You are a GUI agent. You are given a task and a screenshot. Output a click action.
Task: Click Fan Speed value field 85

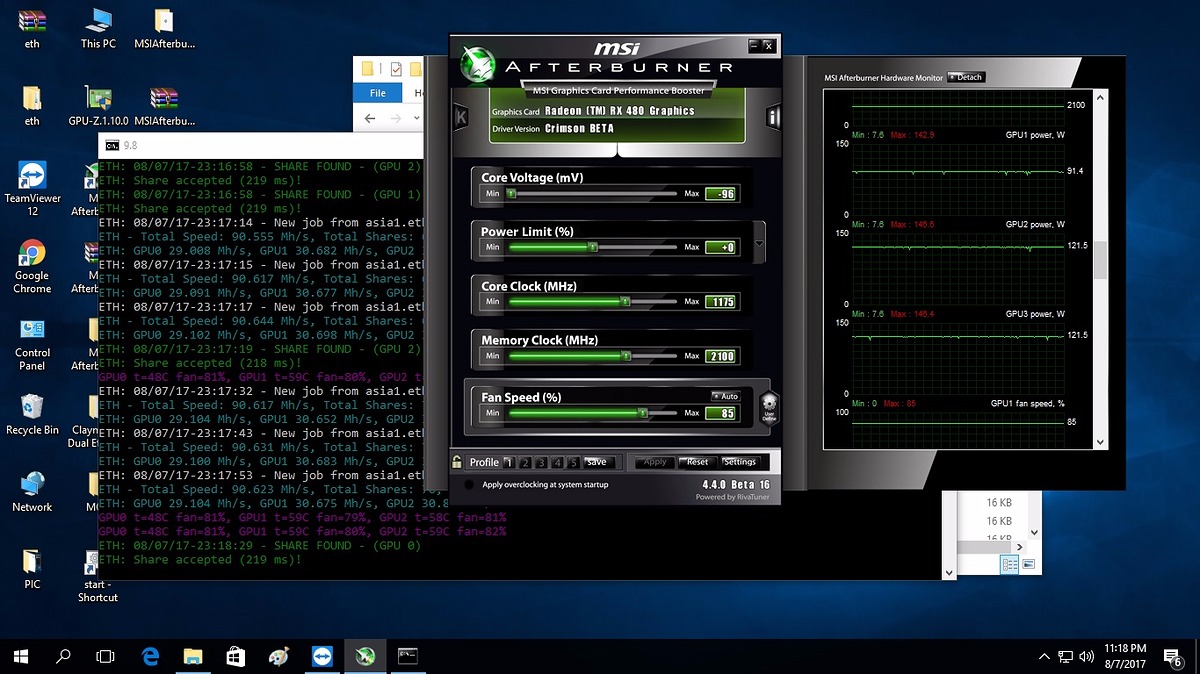(721, 413)
